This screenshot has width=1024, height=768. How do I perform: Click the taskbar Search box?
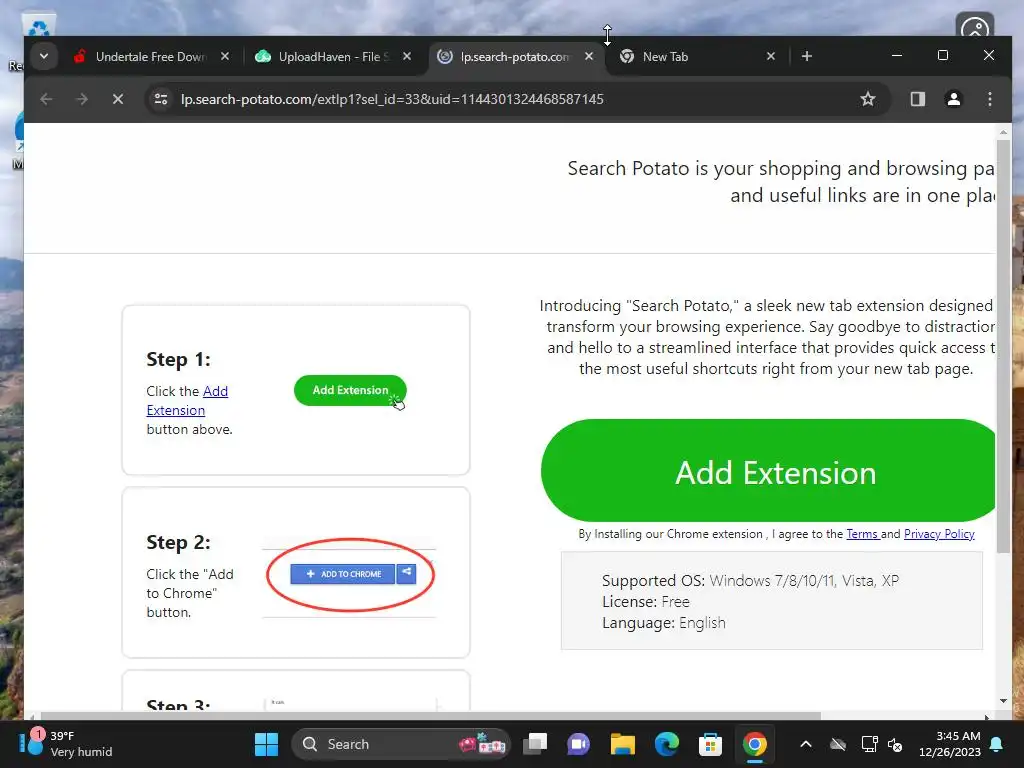click(400, 744)
